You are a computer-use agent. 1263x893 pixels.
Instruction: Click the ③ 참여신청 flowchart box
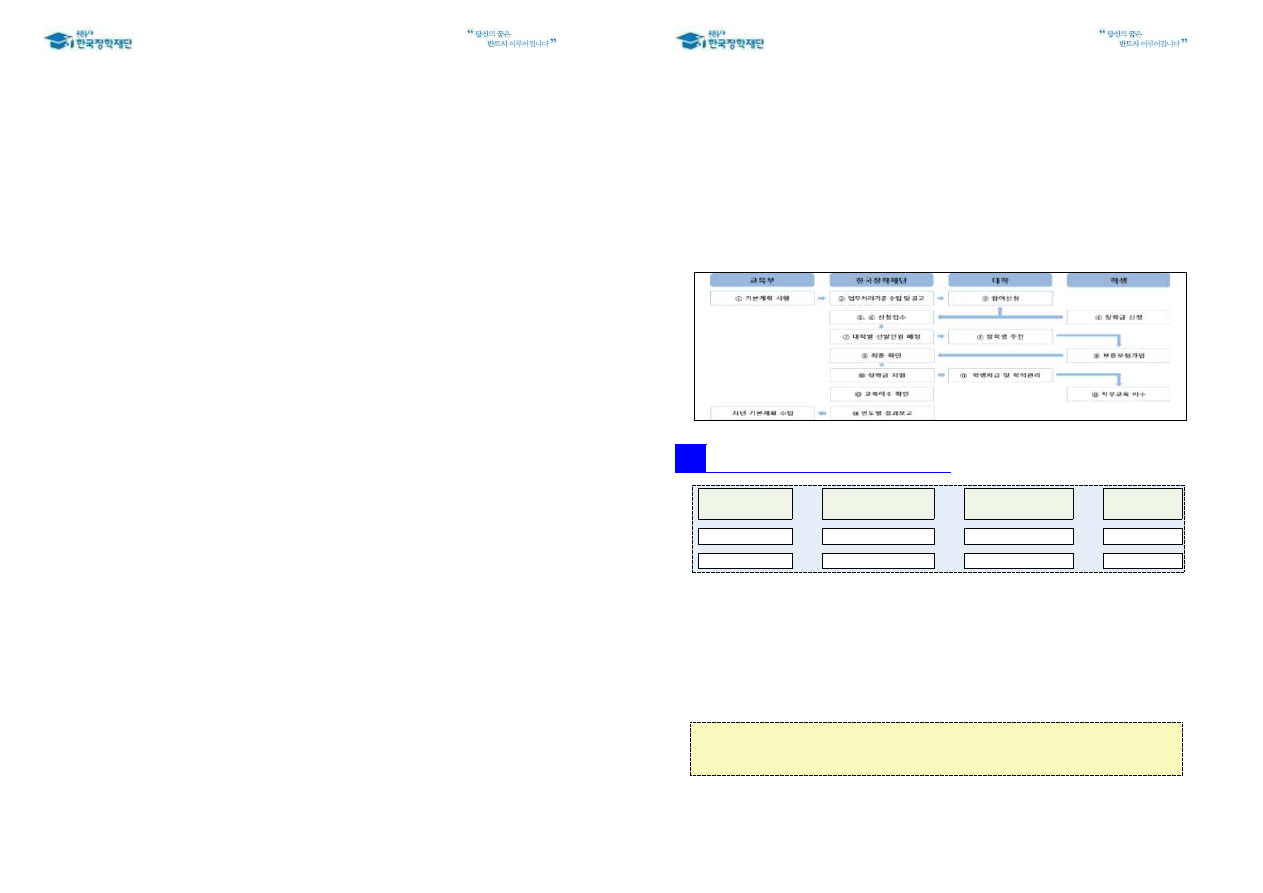point(999,298)
